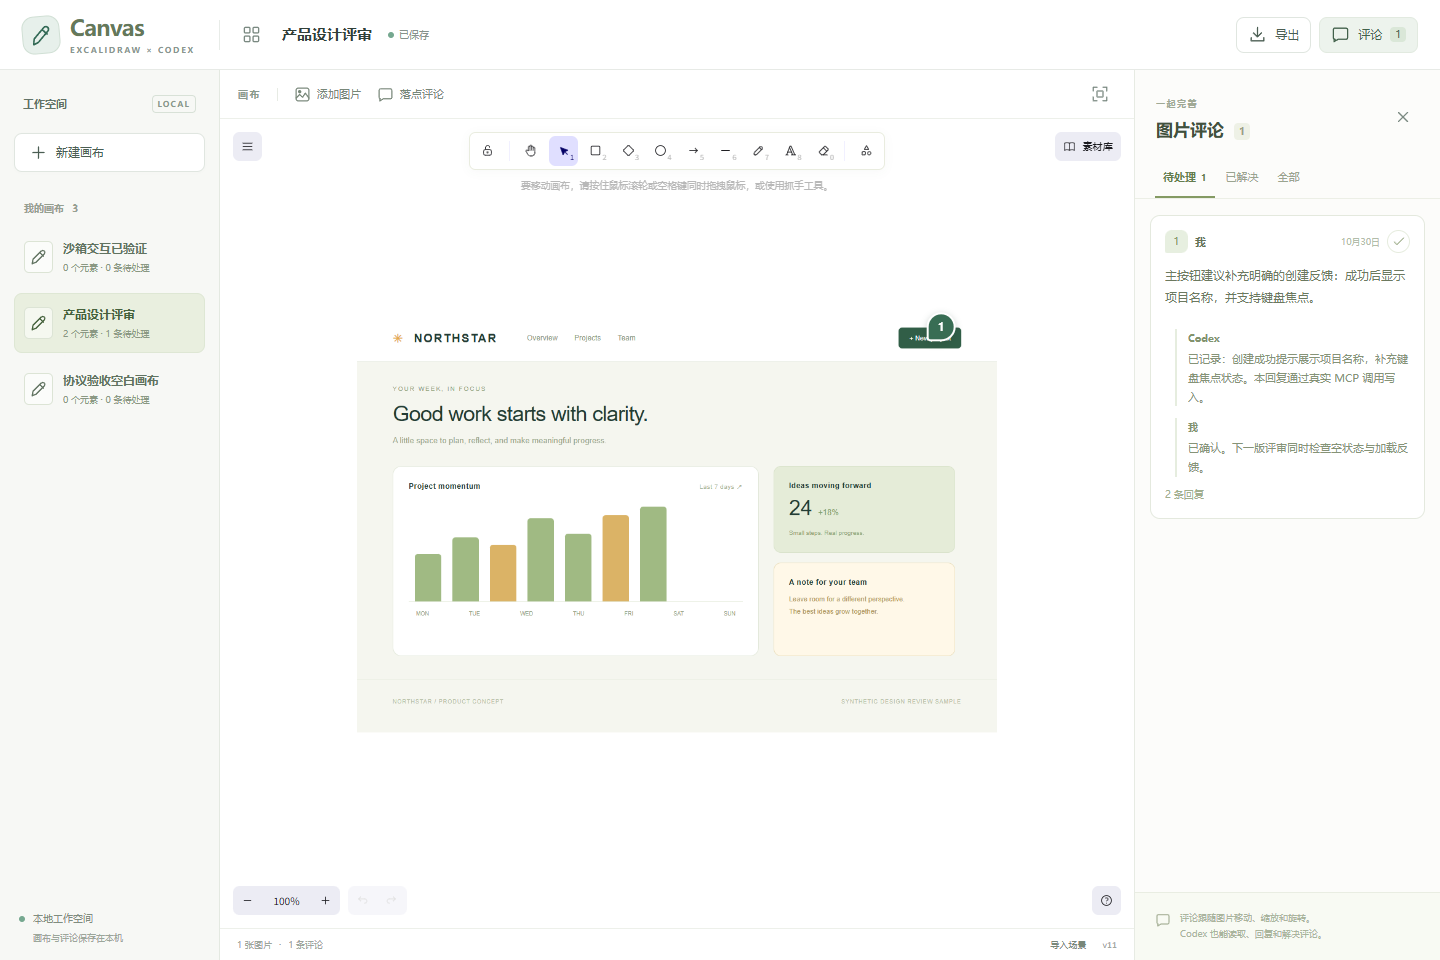The height and width of the screenshot is (960, 1440).
Task: Select the Line drawing tool
Action: click(x=726, y=151)
